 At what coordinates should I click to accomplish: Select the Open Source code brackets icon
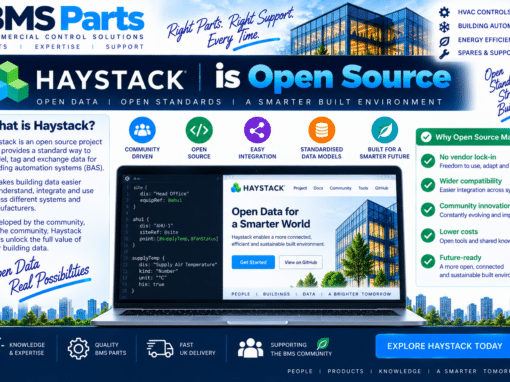point(199,130)
